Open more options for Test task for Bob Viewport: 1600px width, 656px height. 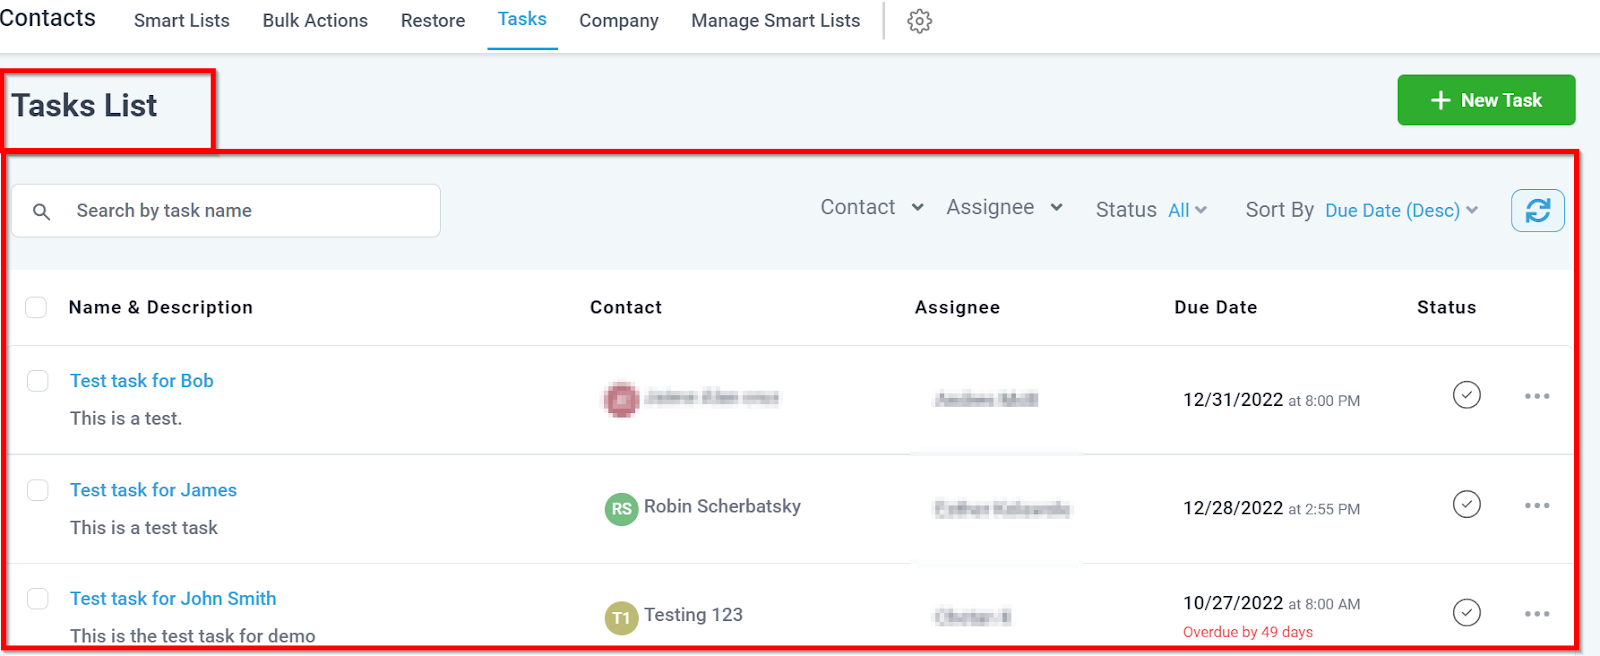[x=1537, y=396]
